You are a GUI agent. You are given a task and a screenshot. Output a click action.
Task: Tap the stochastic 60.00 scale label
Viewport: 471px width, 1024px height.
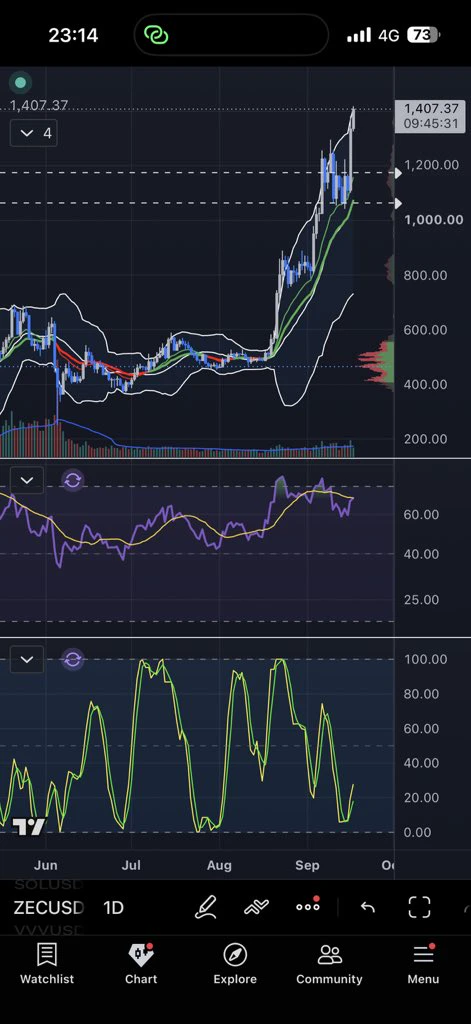click(x=421, y=729)
